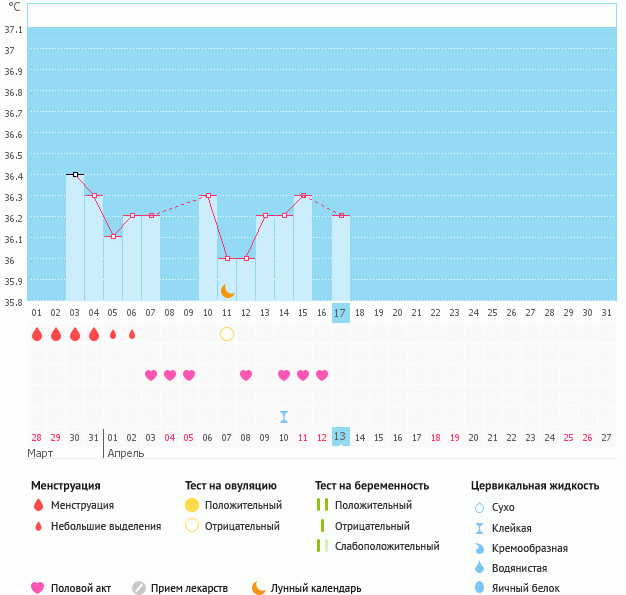Screen dimensions: 626x595
Task: Click the intercourse heart on cycle day 16
Action: (x=322, y=375)
